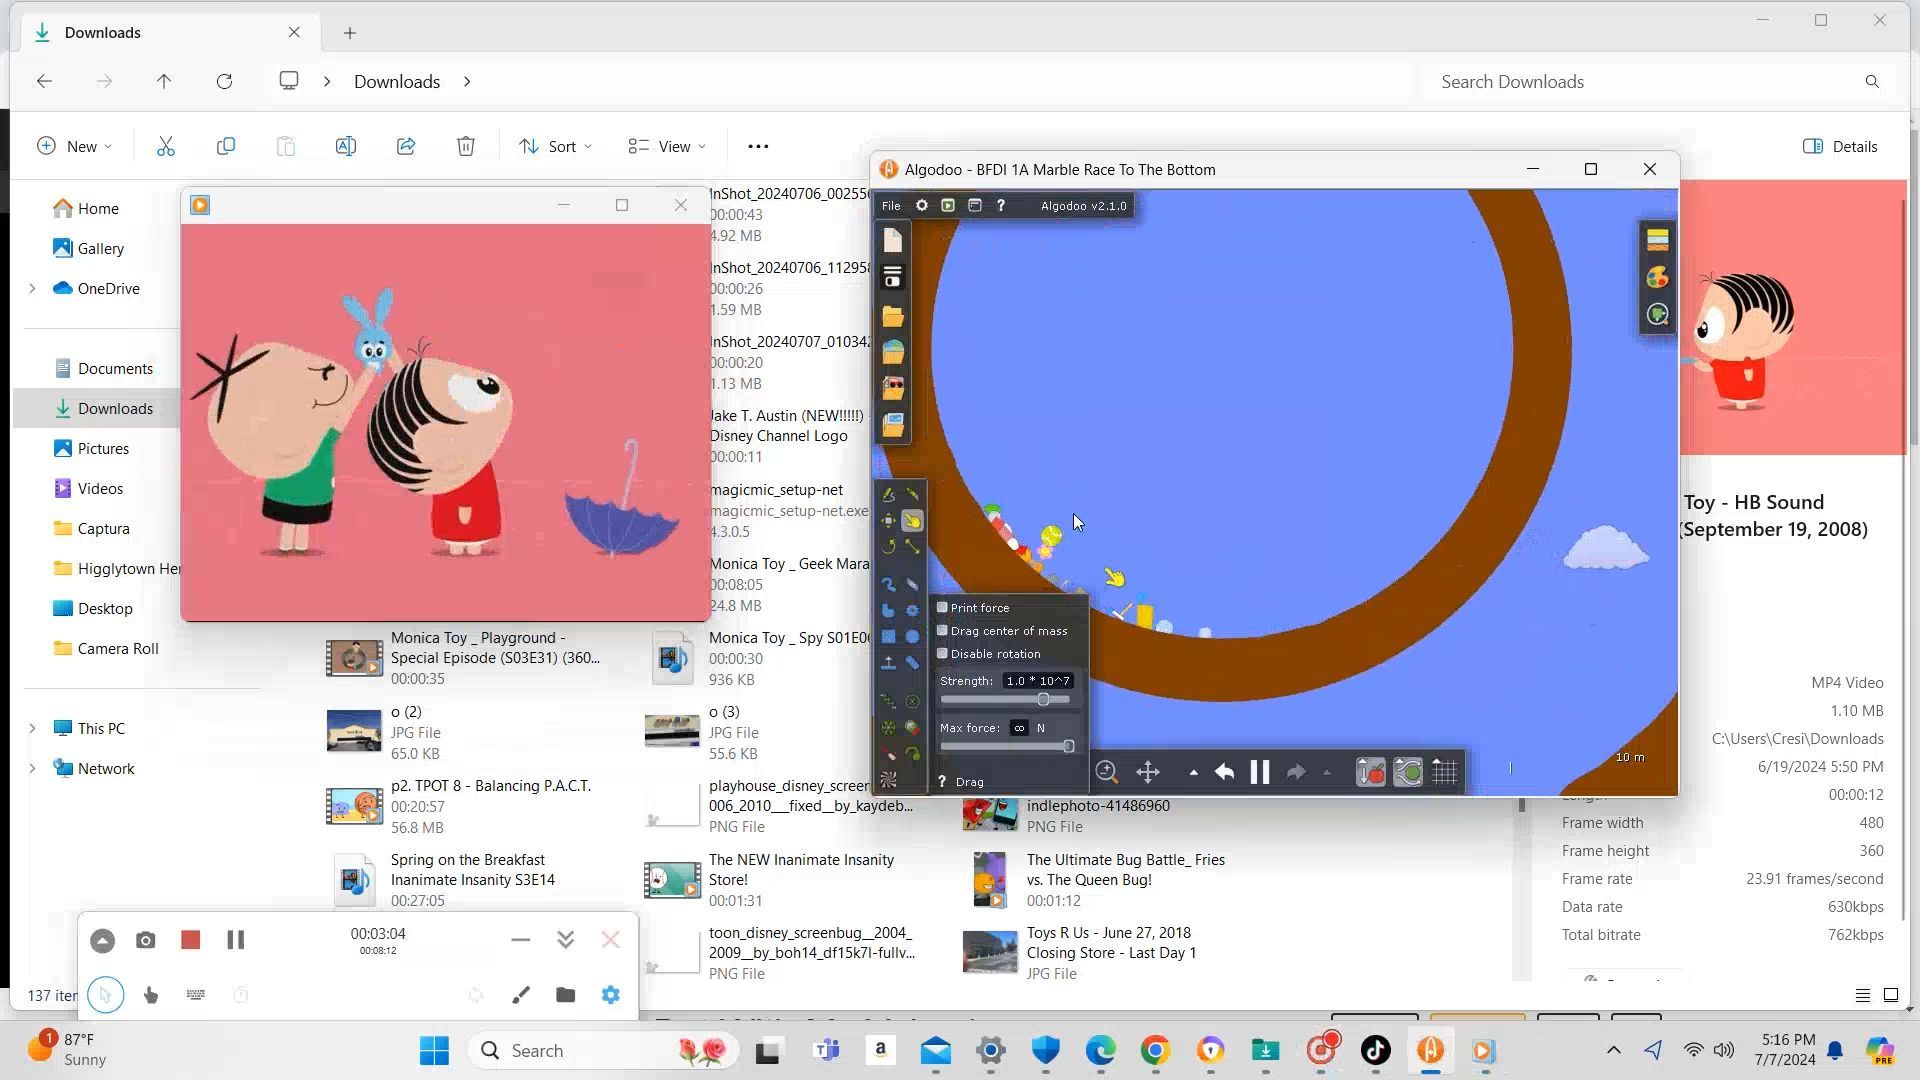Click the Details pane button
This screenshot has height=1080, width=1920.
click(x=1840, y=147)
